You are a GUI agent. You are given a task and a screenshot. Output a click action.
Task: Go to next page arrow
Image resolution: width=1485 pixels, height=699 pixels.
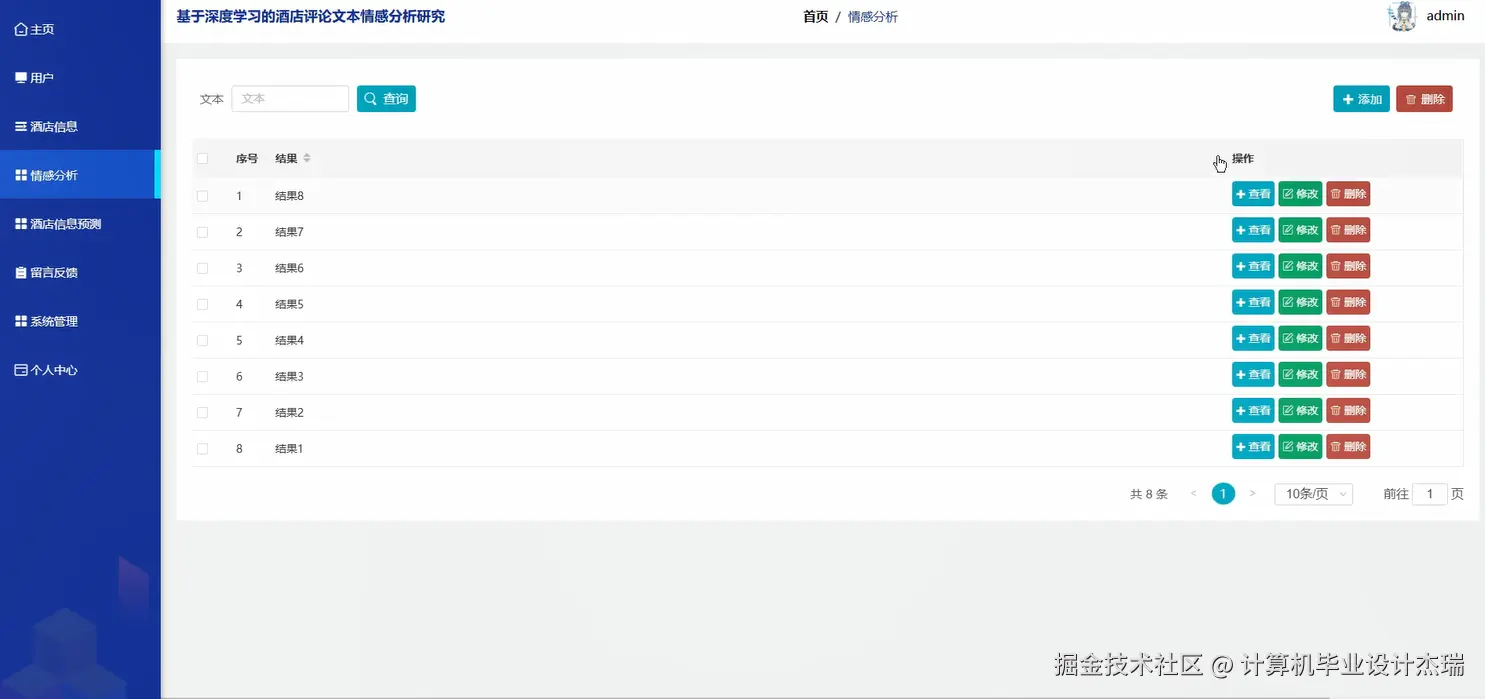pos(1252,494)
